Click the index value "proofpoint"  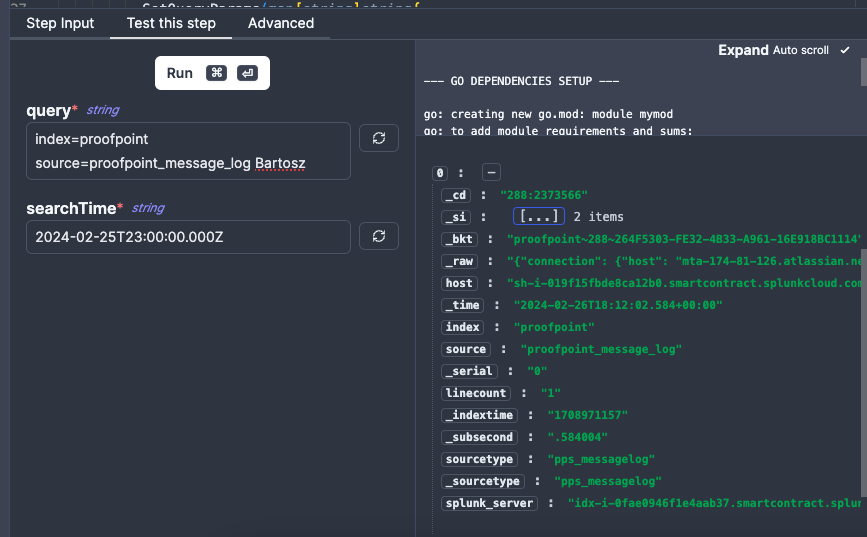tap(554, 327)
